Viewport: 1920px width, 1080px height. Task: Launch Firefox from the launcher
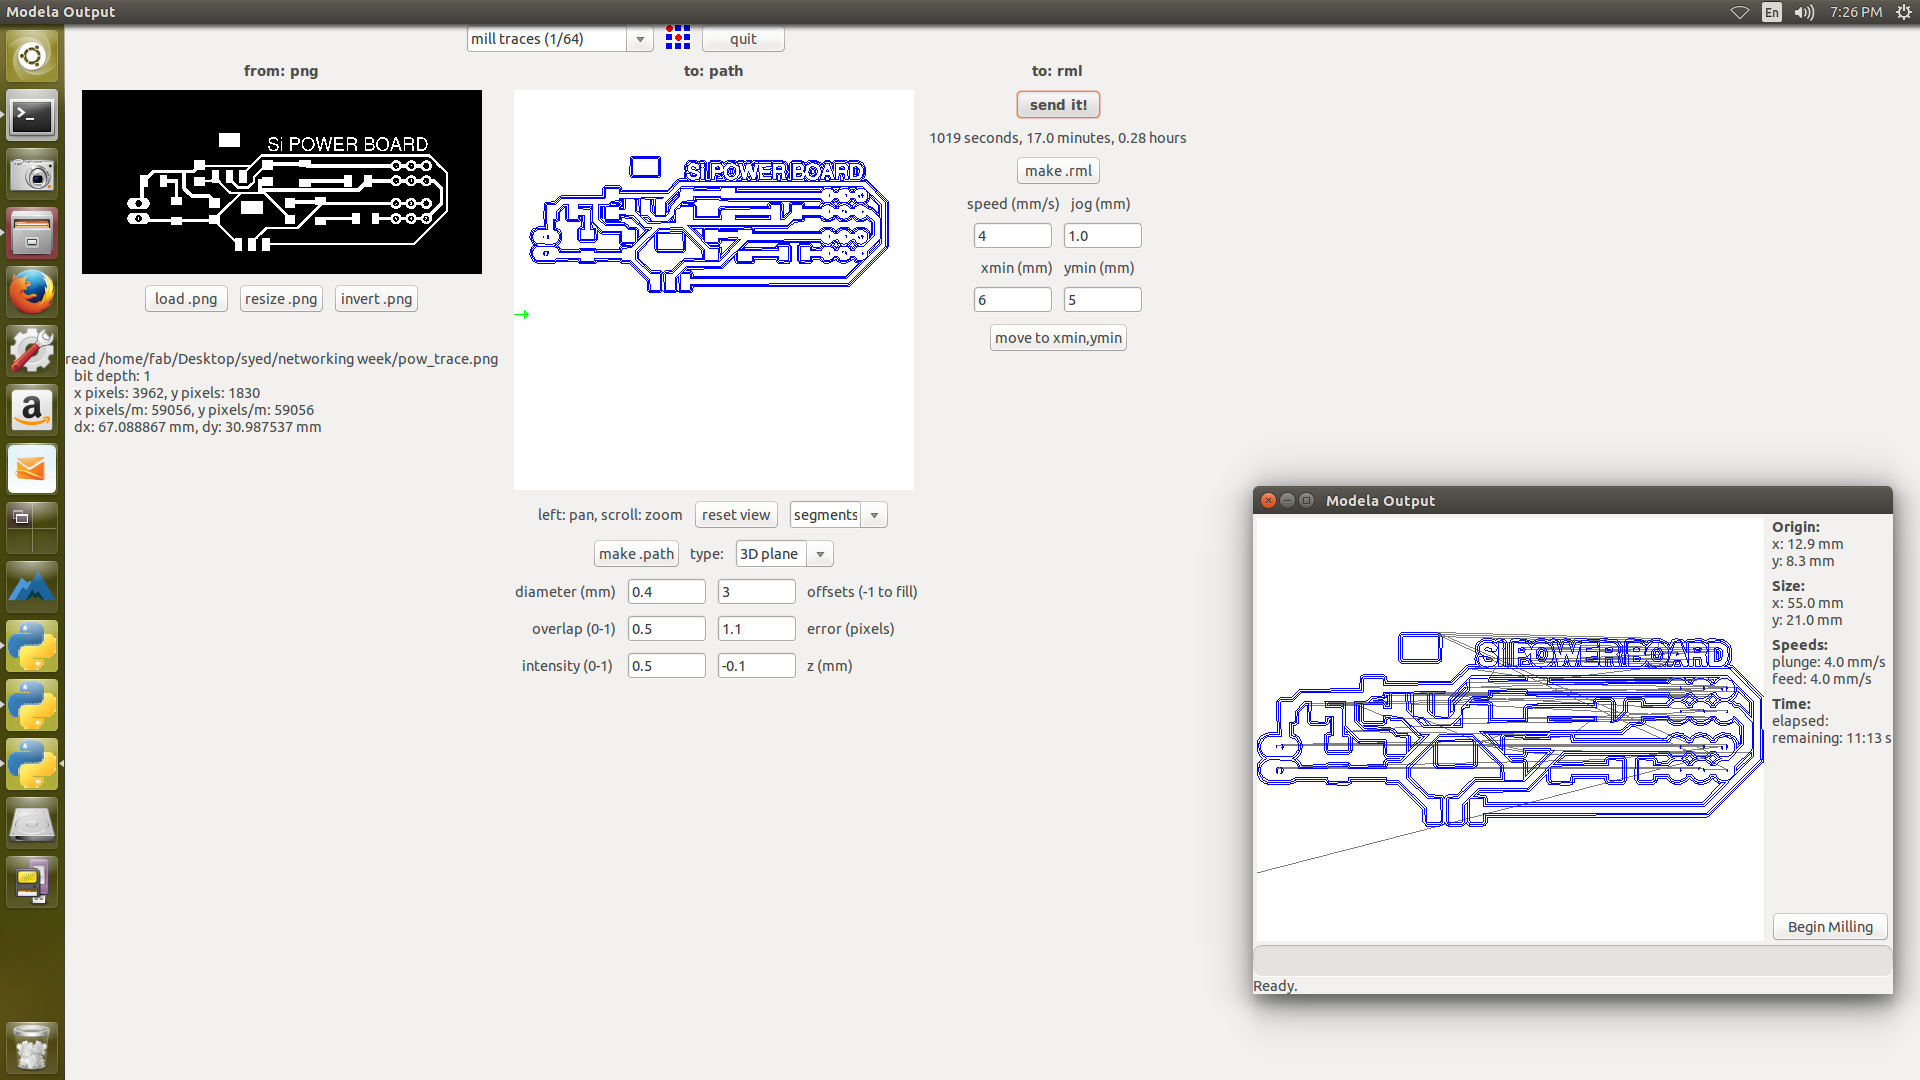point(32,292)
